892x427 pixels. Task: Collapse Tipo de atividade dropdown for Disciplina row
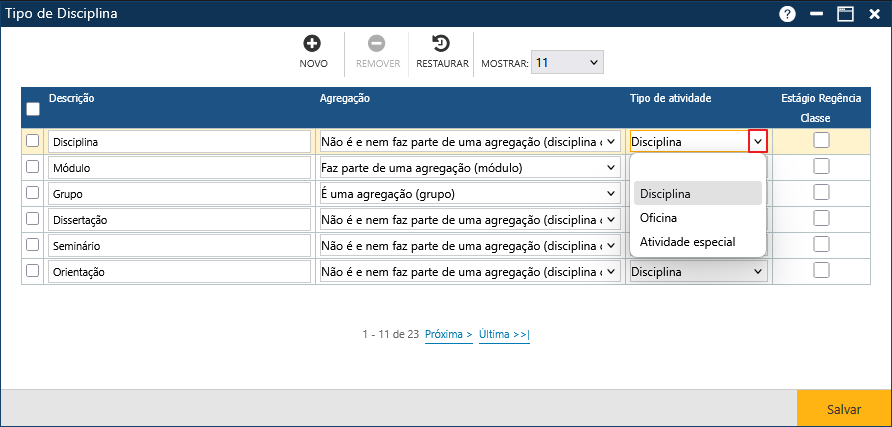coord(758,142)
